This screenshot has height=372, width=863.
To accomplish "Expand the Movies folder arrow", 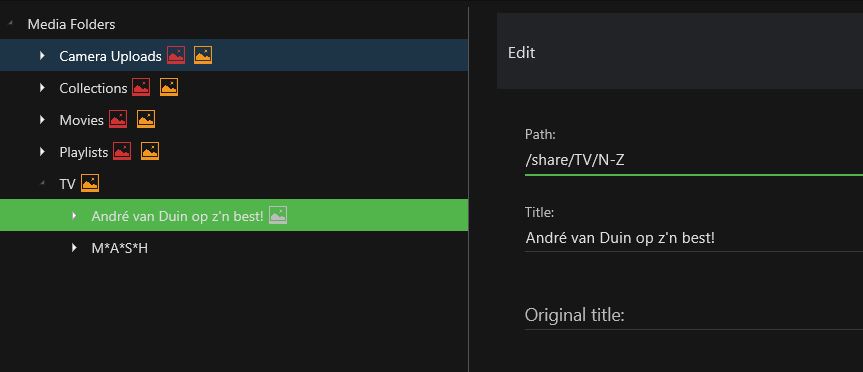I will [42, 119].
